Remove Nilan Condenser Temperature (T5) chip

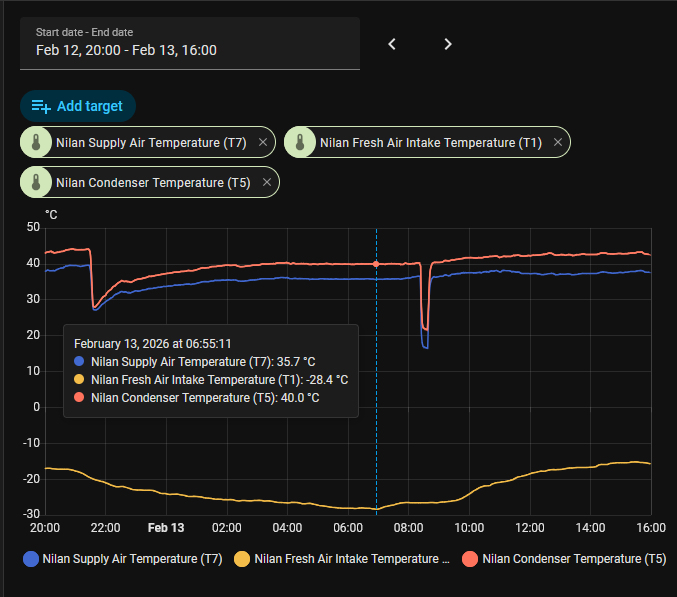click(267, 183)
